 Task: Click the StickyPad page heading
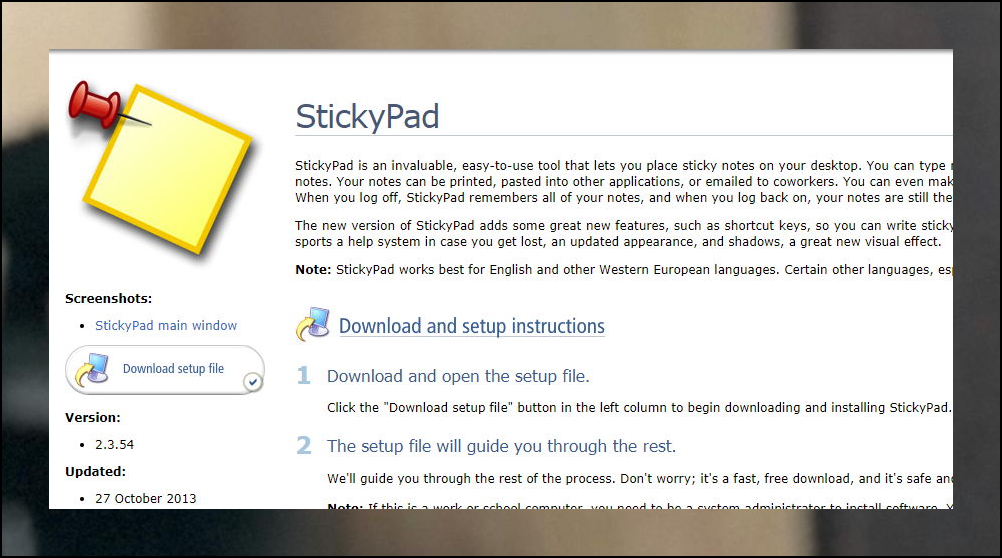tap(367, 116)
